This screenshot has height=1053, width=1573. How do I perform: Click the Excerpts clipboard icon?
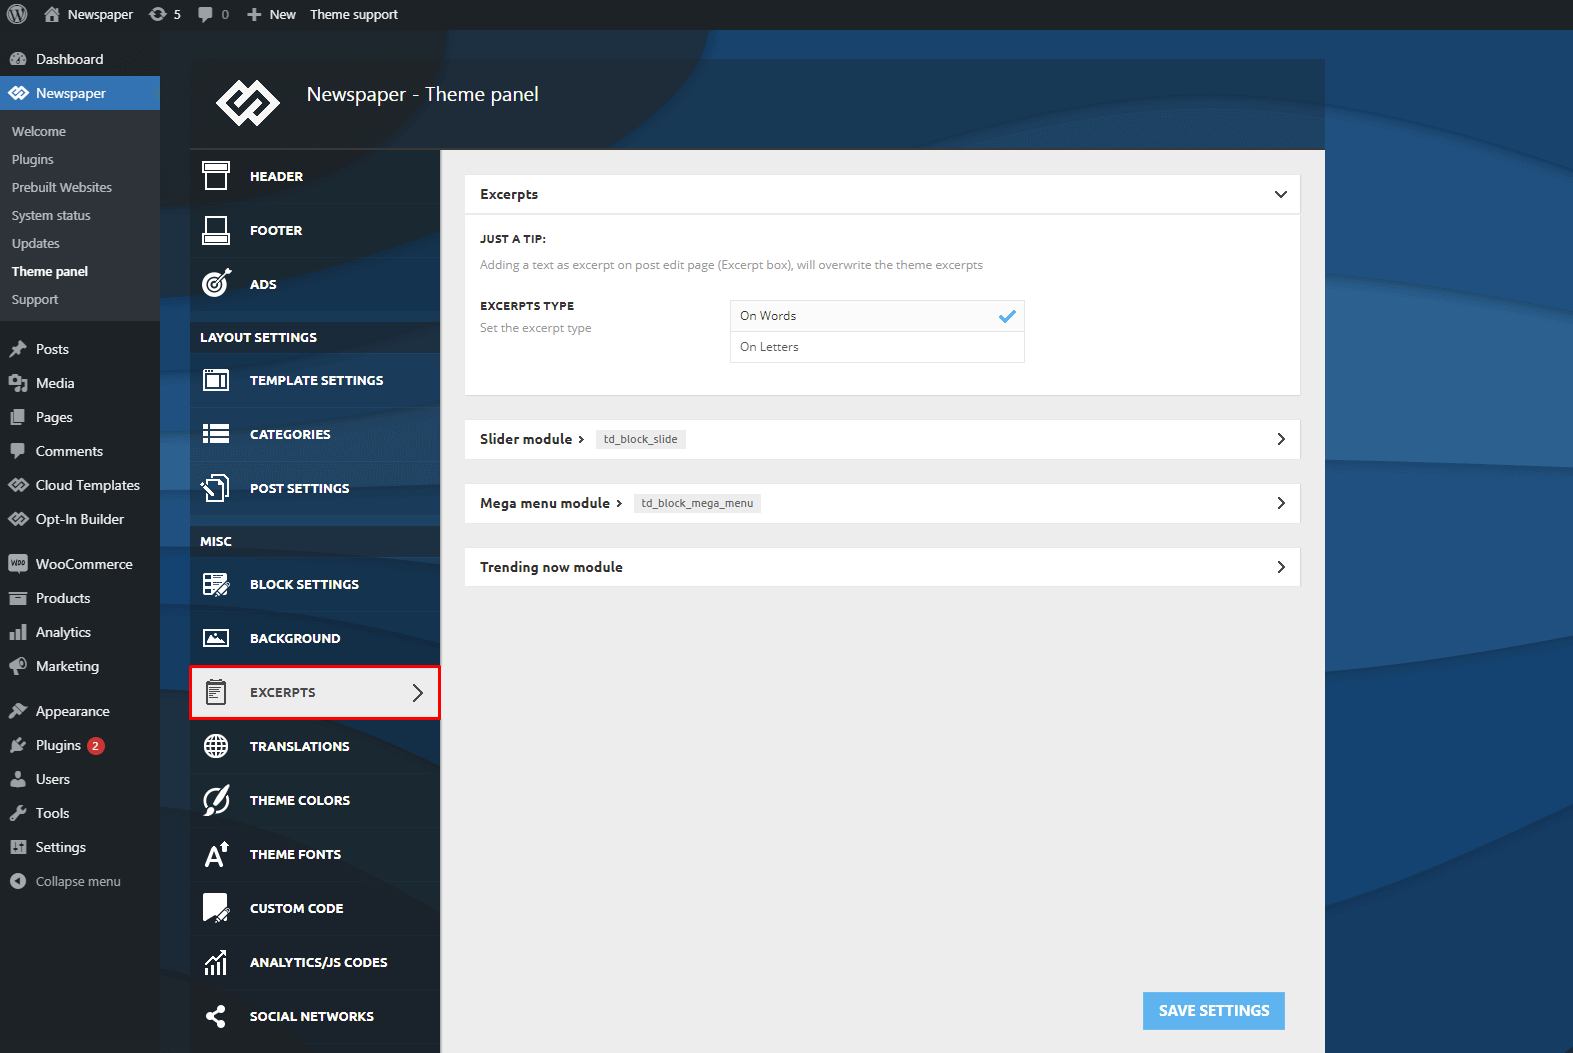point(216,692)
